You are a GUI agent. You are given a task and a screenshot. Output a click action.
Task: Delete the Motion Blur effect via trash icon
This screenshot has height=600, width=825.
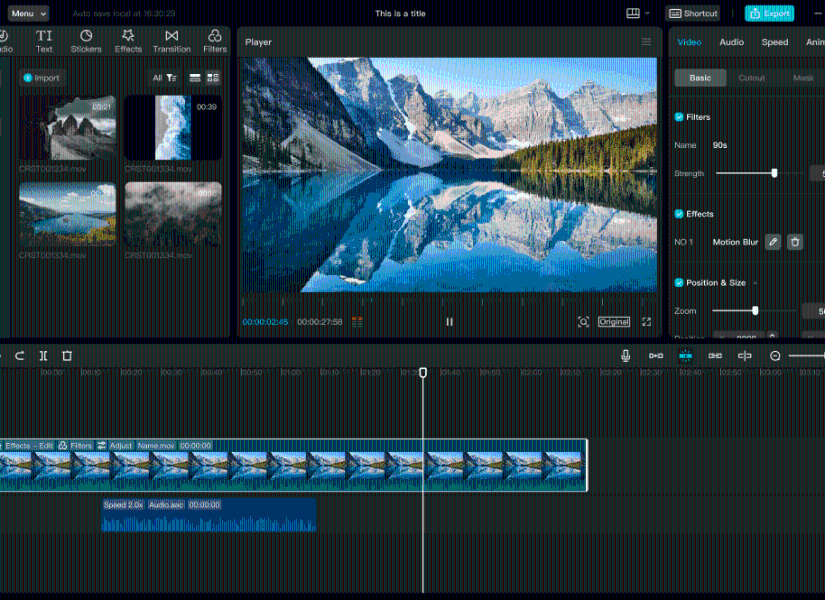pos(795,241)
